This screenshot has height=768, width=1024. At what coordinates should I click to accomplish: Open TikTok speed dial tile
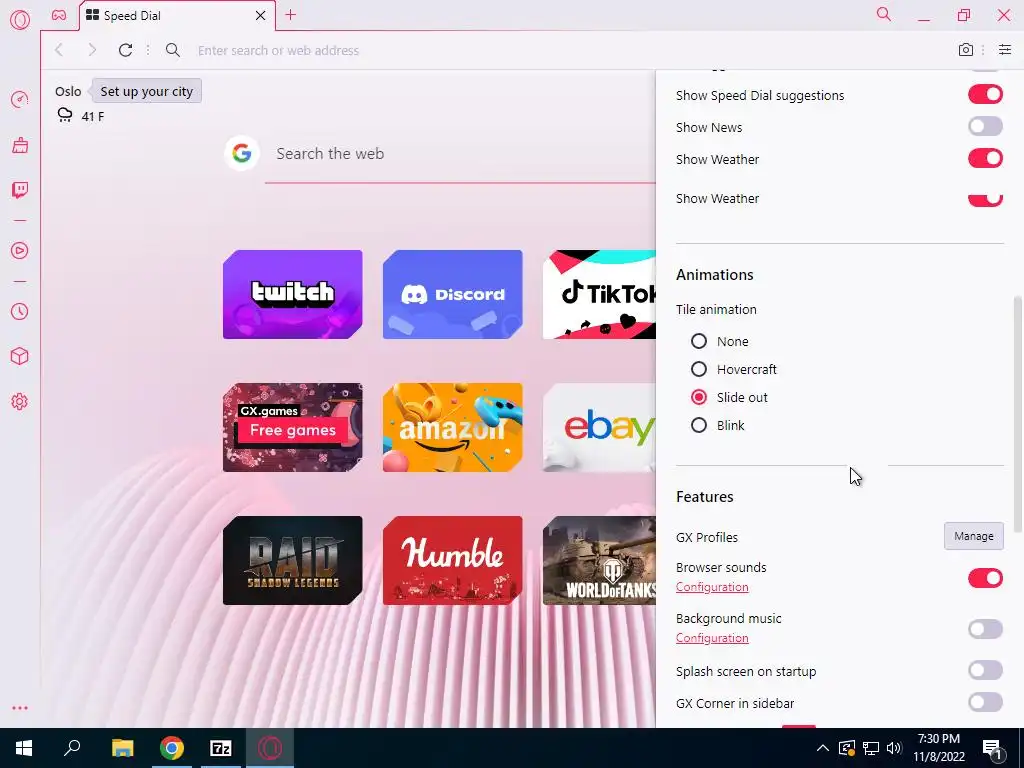[599, 295]
